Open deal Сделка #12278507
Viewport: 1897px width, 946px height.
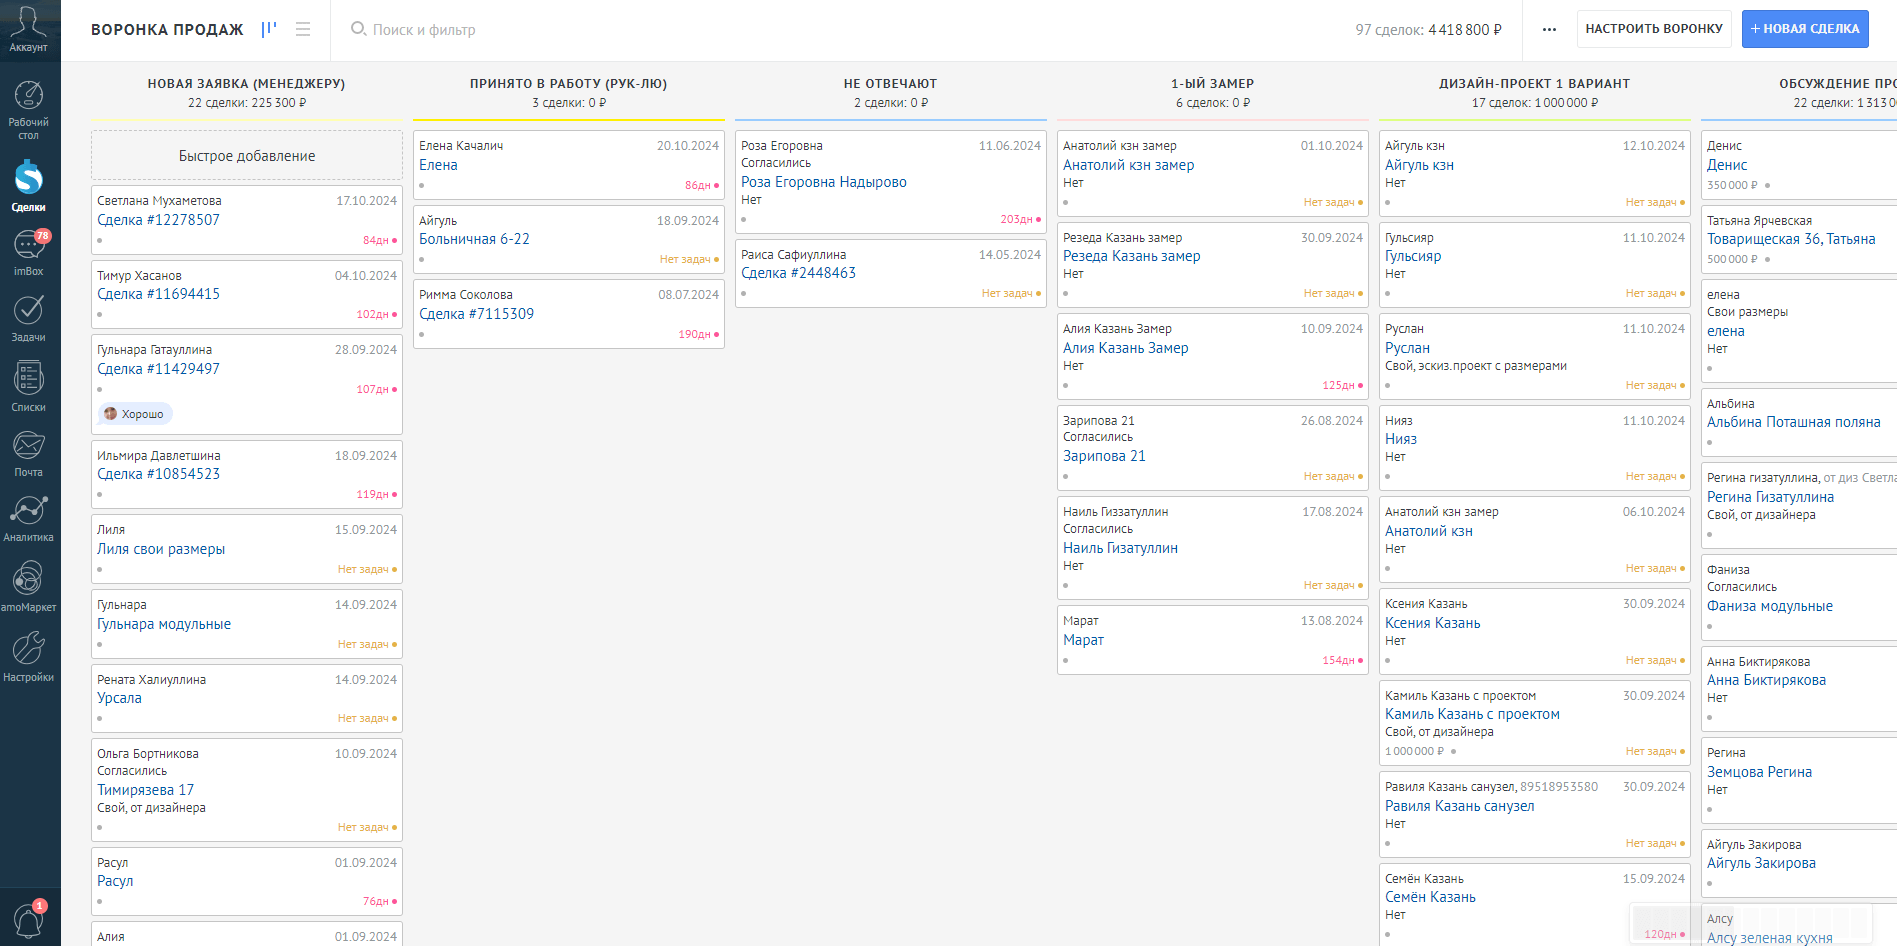pyautogui.click(x=158, y=220)
